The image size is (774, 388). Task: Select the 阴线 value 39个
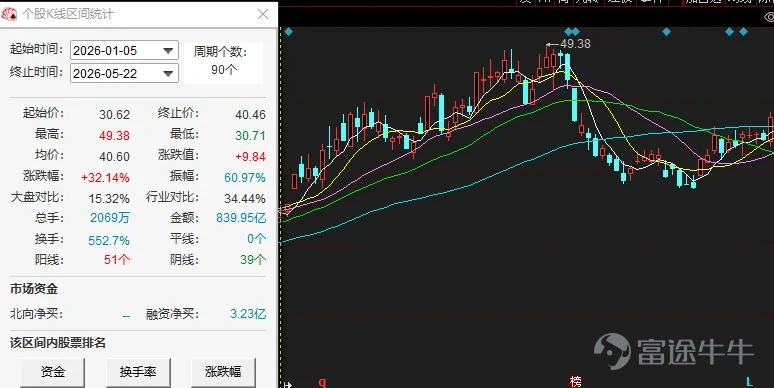(x=253, y=260)
